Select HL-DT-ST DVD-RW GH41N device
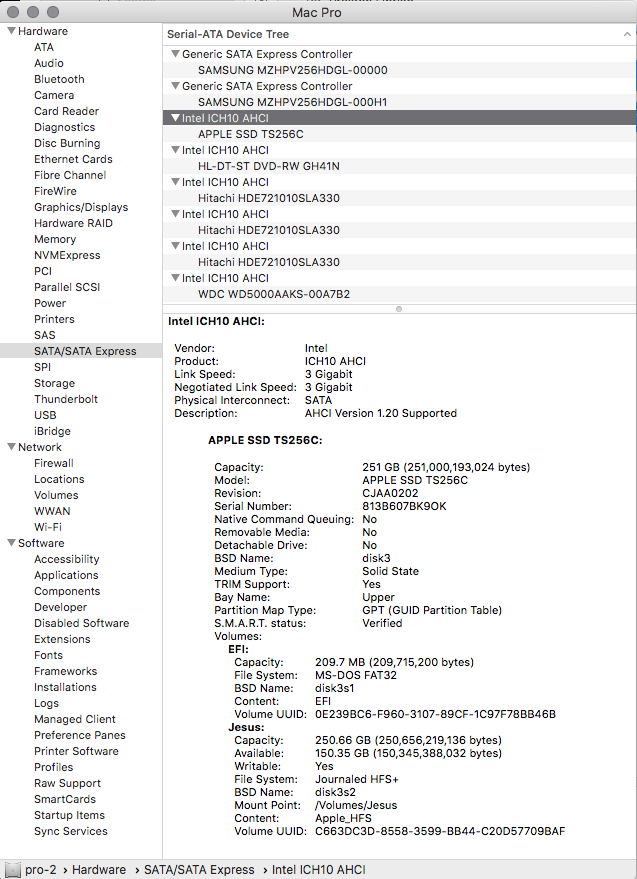The height and width of the screenshot is (879, 637). [x=399, y=166]
